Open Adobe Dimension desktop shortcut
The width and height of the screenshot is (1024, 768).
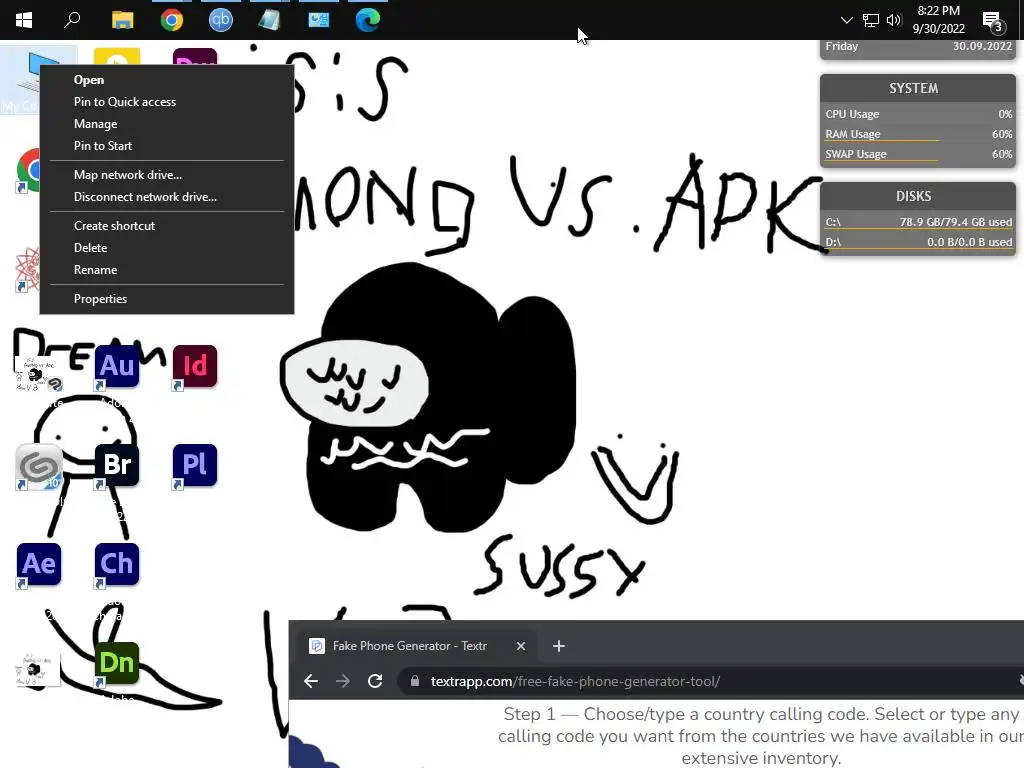point(117,664)
